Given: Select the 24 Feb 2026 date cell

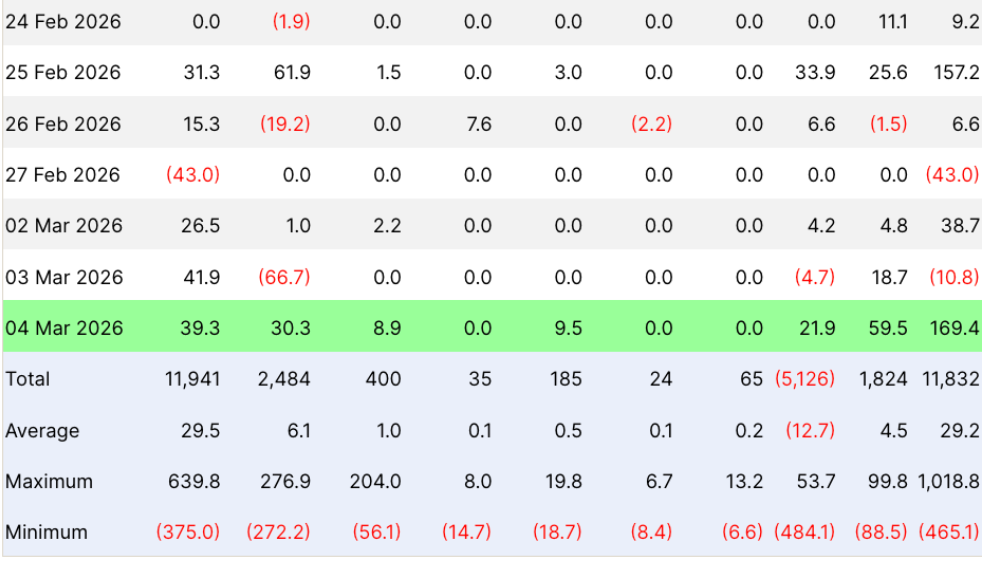Looking at the screenshot, I should 63,21.
